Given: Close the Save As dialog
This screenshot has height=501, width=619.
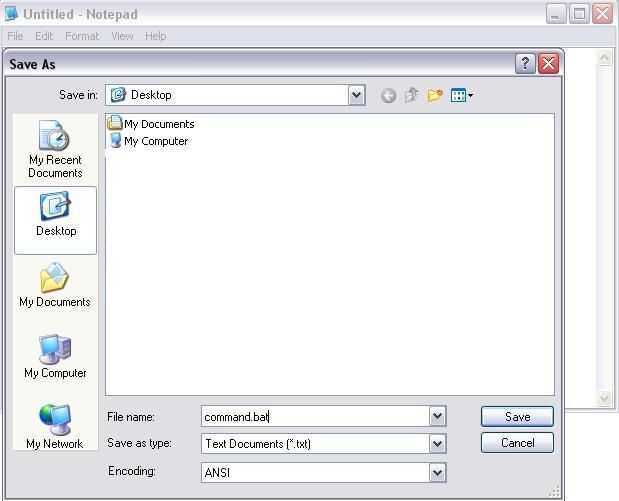Looking at the screenshot, I should point(548,63).
